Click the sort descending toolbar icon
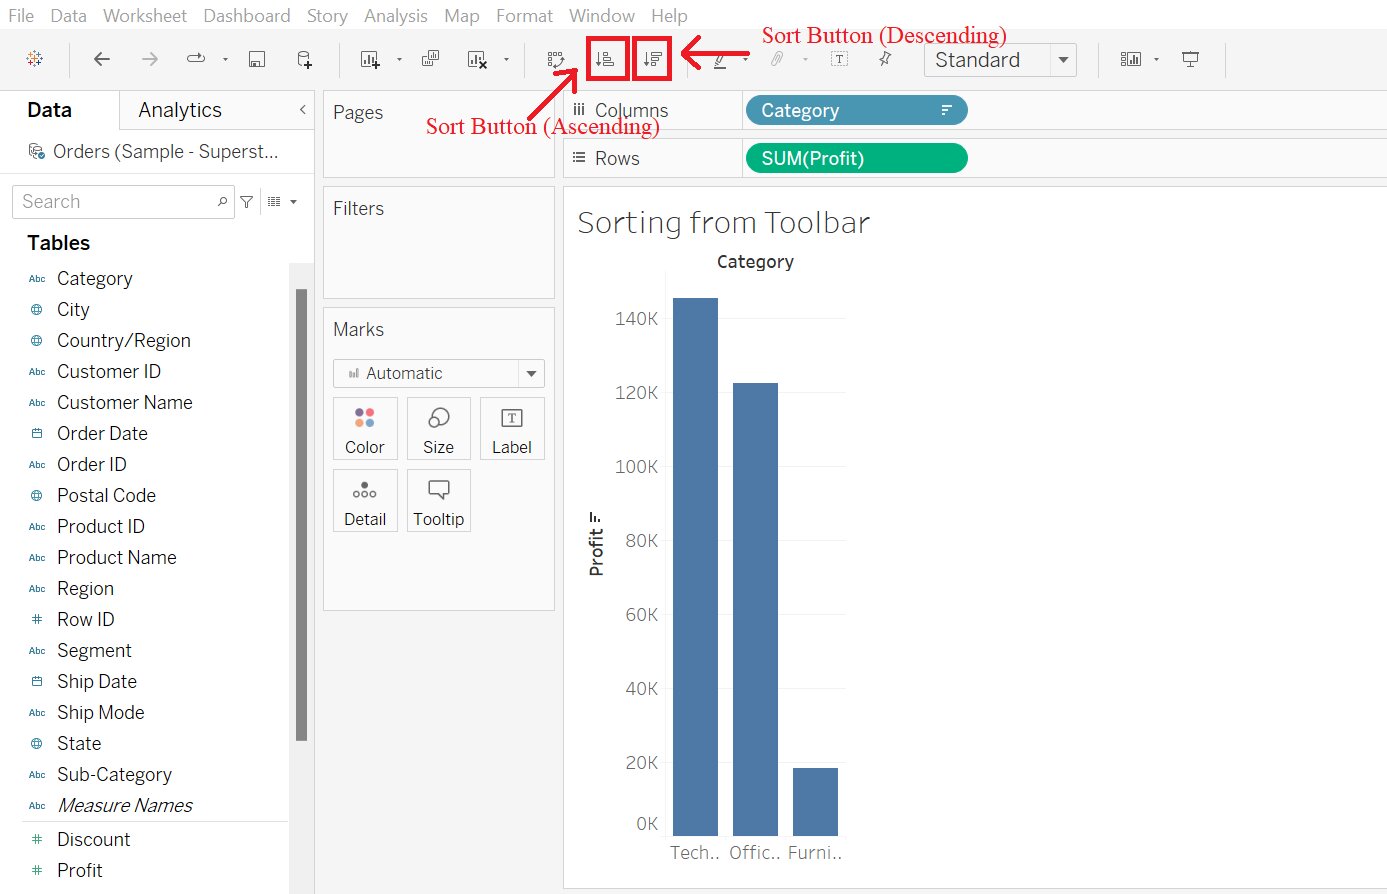 pyautogui.click(x=651, y=58)
